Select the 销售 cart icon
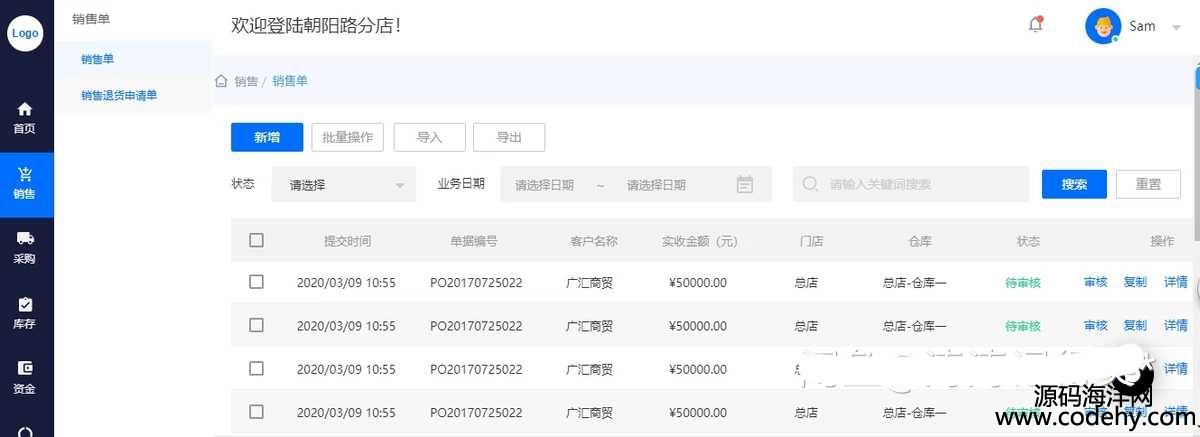Image resolution: width=1200 pixels, height=437 pixels. point(25,173)
